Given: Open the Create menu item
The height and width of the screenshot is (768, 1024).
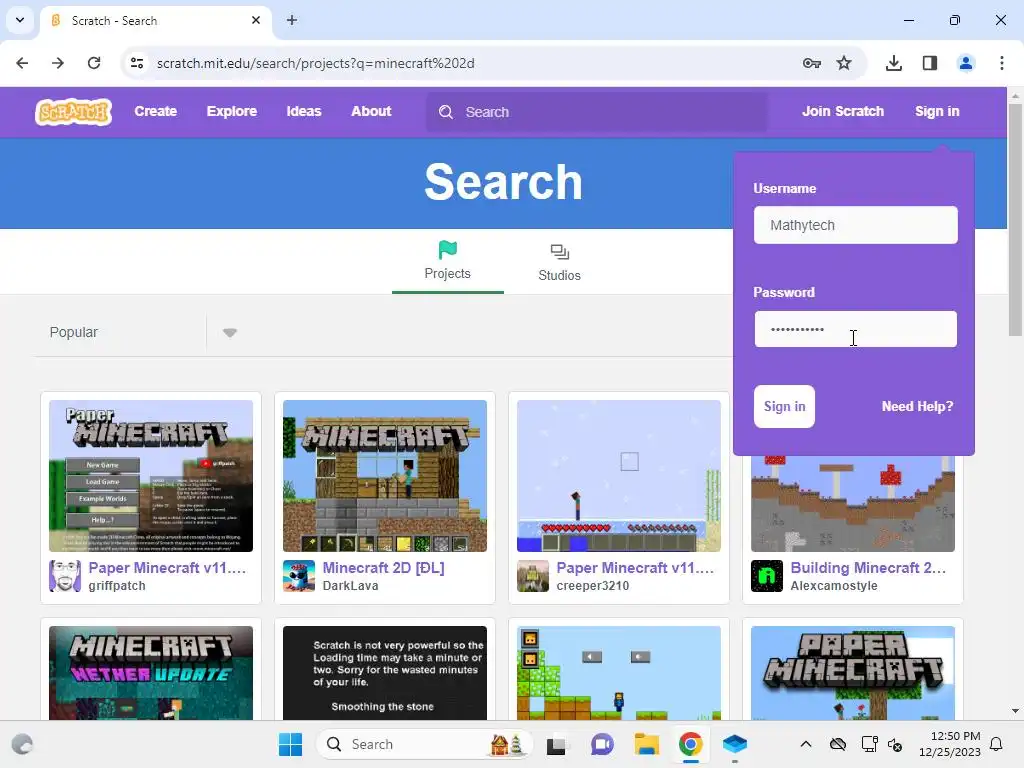Looking at the screenshot, I should (x=155, y=112).
